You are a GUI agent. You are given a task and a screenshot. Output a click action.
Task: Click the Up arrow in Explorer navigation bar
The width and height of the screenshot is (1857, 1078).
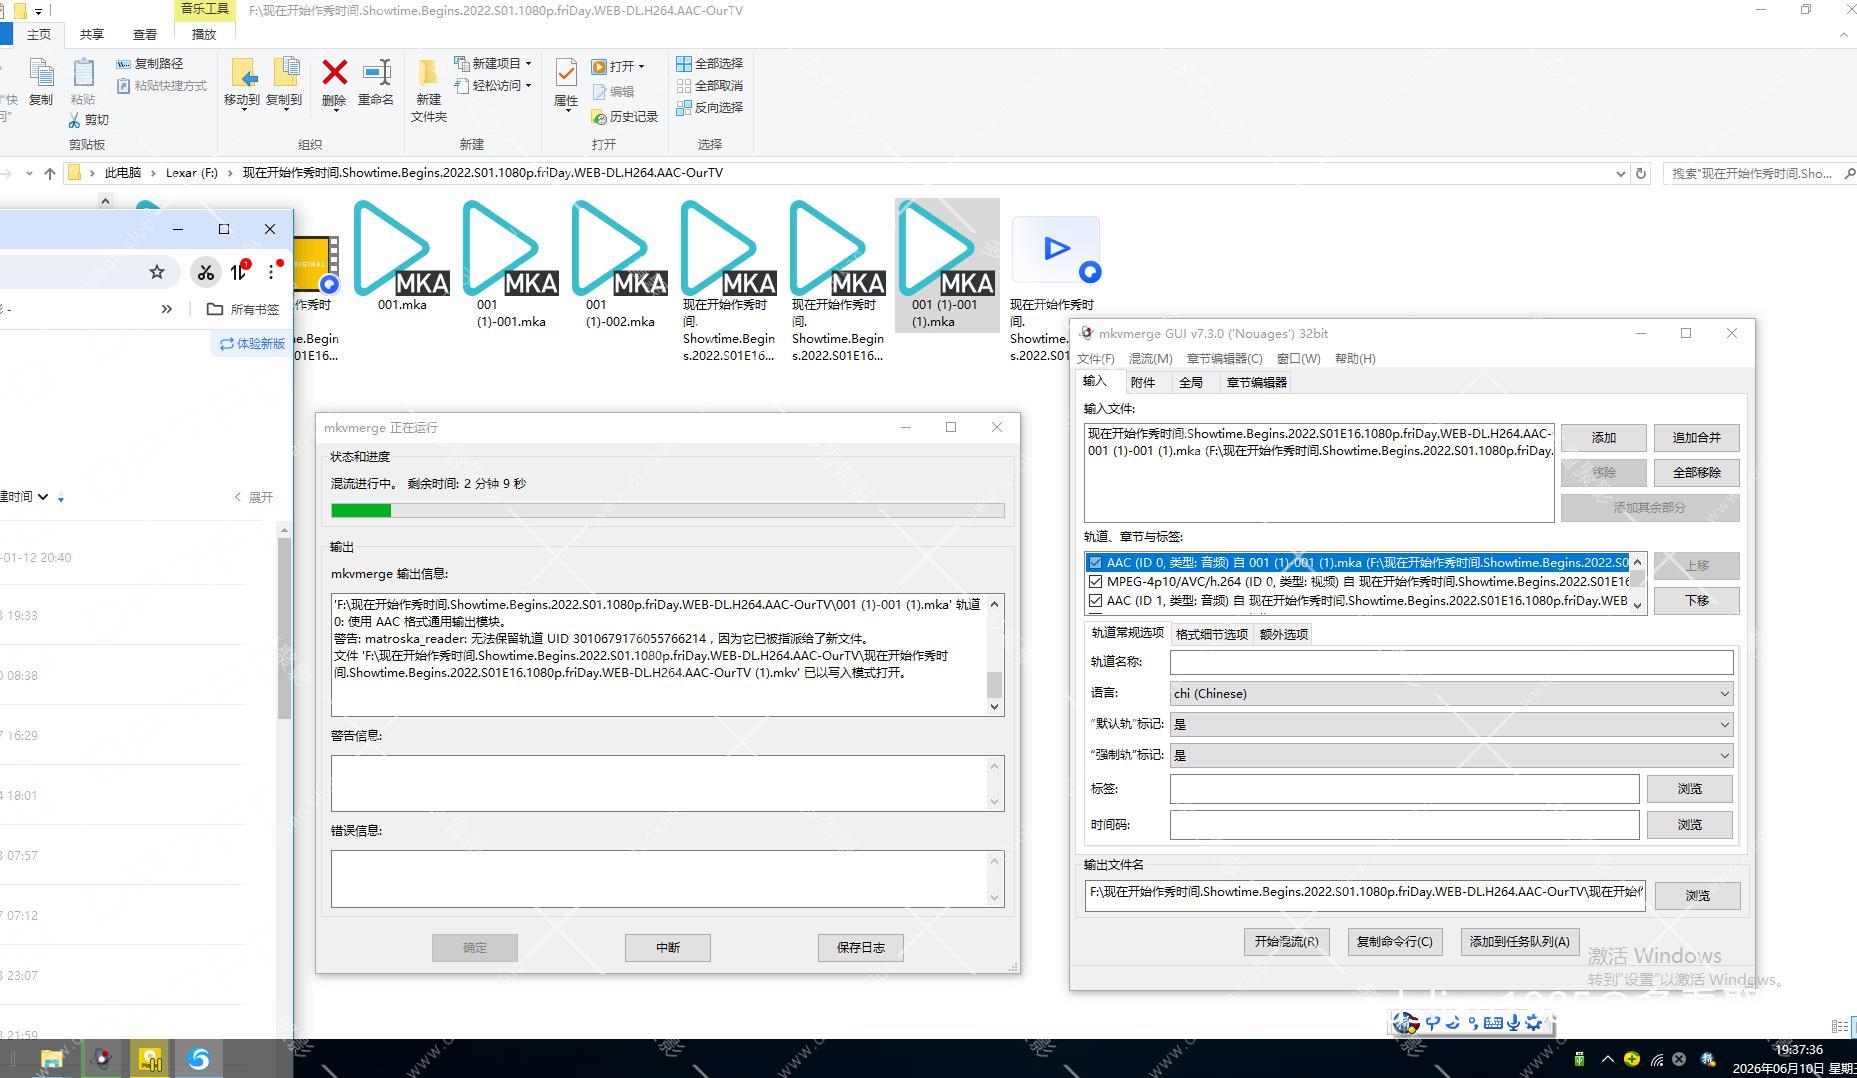tap(50, 173)
